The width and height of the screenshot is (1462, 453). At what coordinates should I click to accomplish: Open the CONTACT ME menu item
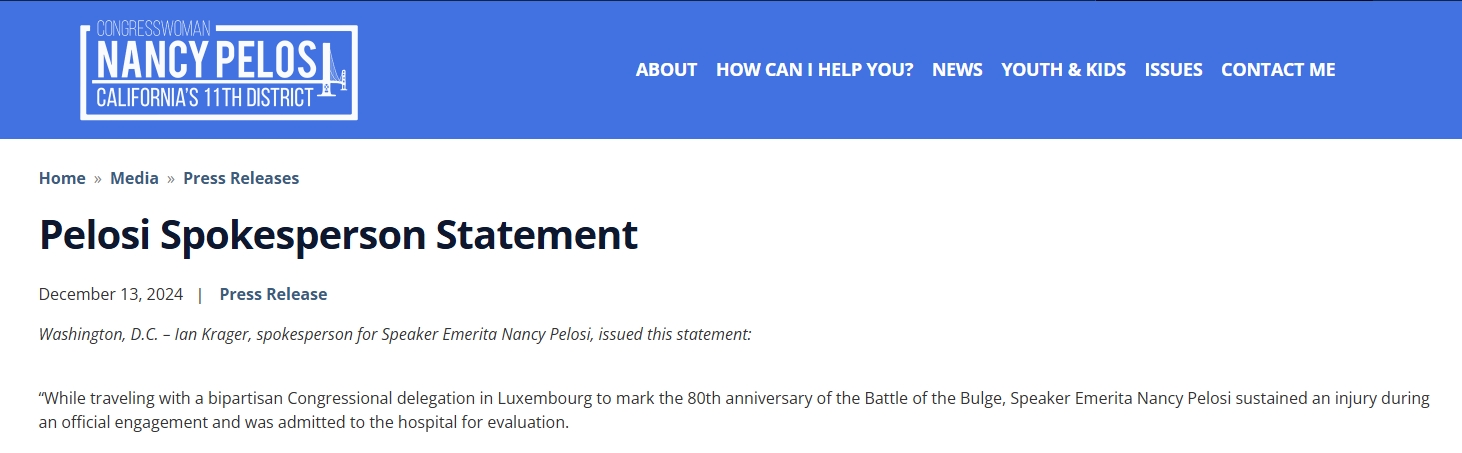click(1278, 69)
